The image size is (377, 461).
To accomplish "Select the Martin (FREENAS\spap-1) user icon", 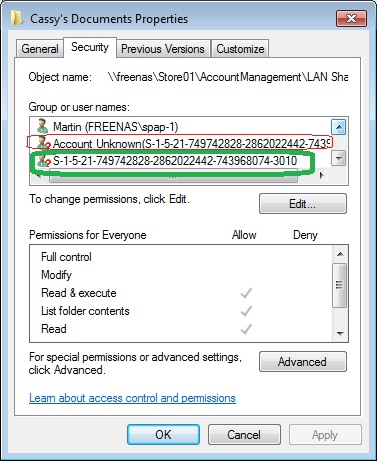I will pos(43,126).
